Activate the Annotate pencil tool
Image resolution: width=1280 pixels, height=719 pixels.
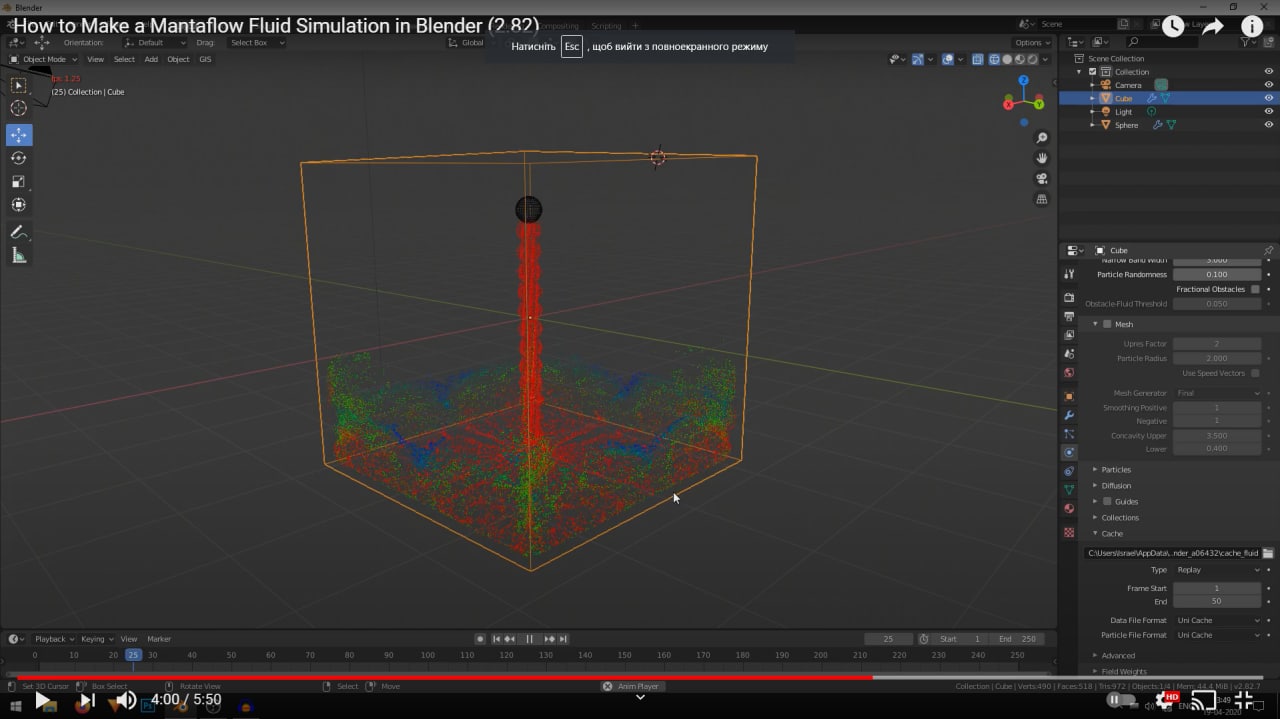tap(19, 232)
